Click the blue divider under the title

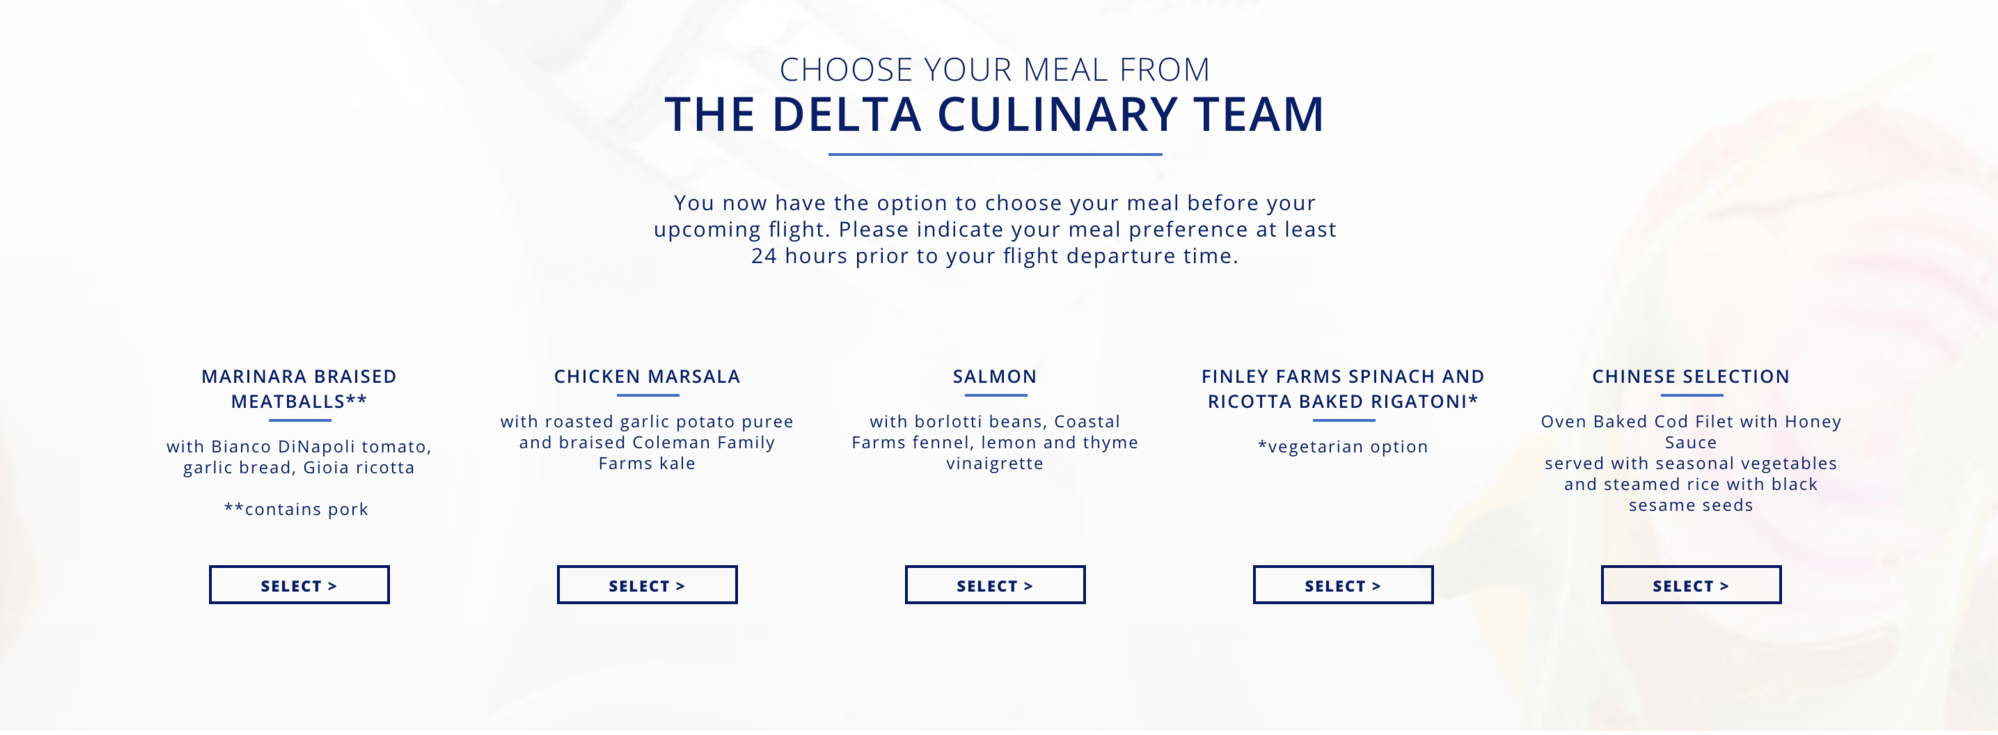click(x=995, y=154)
